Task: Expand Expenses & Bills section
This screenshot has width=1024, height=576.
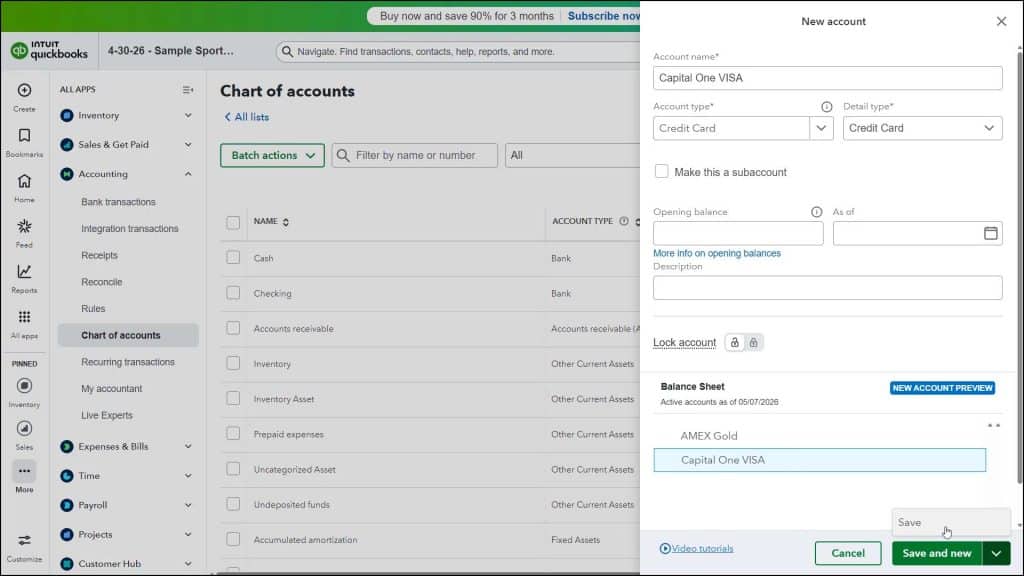Action: [188, 447]
